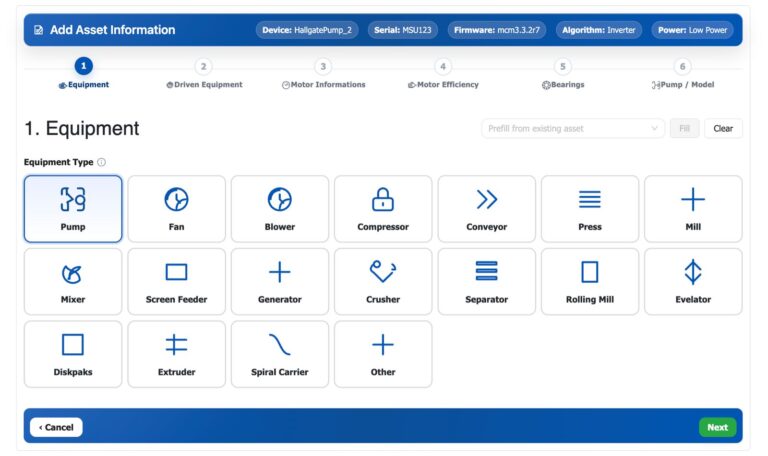Click the "Add Asset Information" title

pyautogui.click(x=113, y=30)
